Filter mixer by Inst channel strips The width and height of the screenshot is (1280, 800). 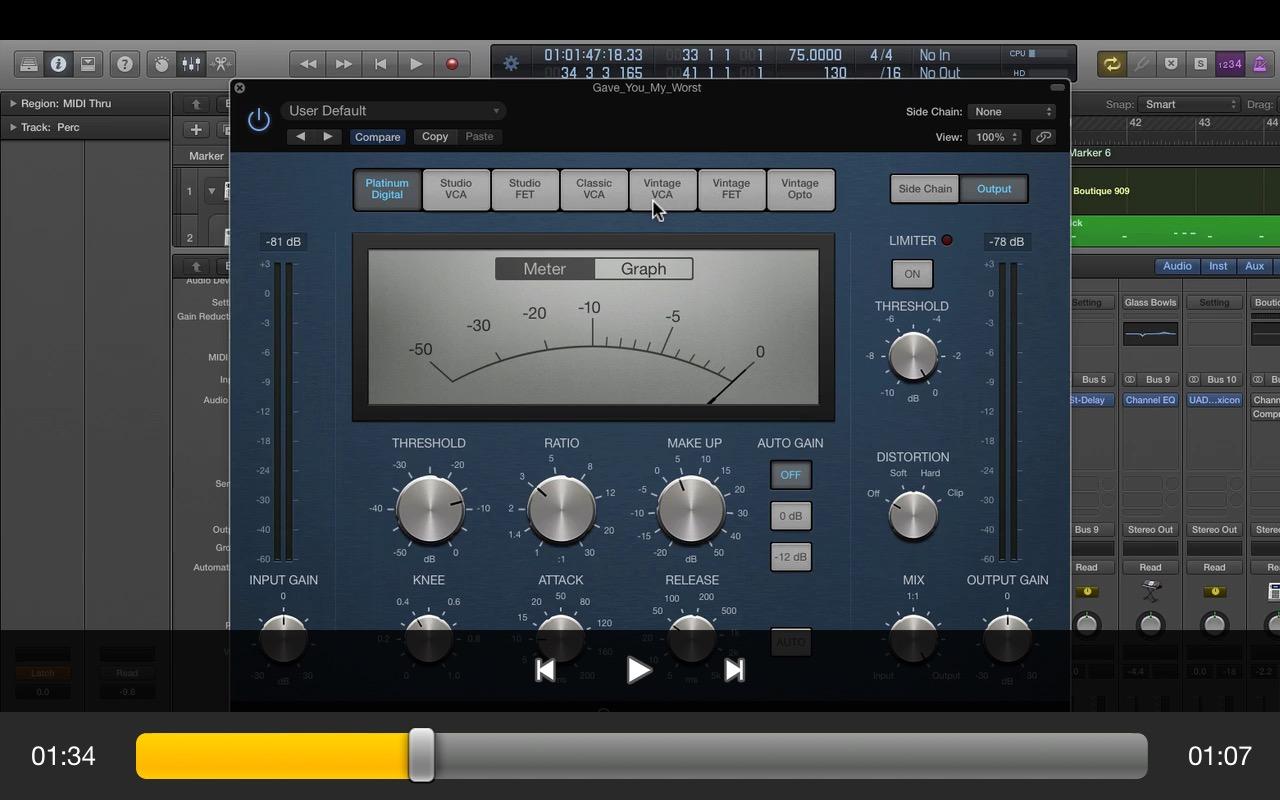(1218, 266)
